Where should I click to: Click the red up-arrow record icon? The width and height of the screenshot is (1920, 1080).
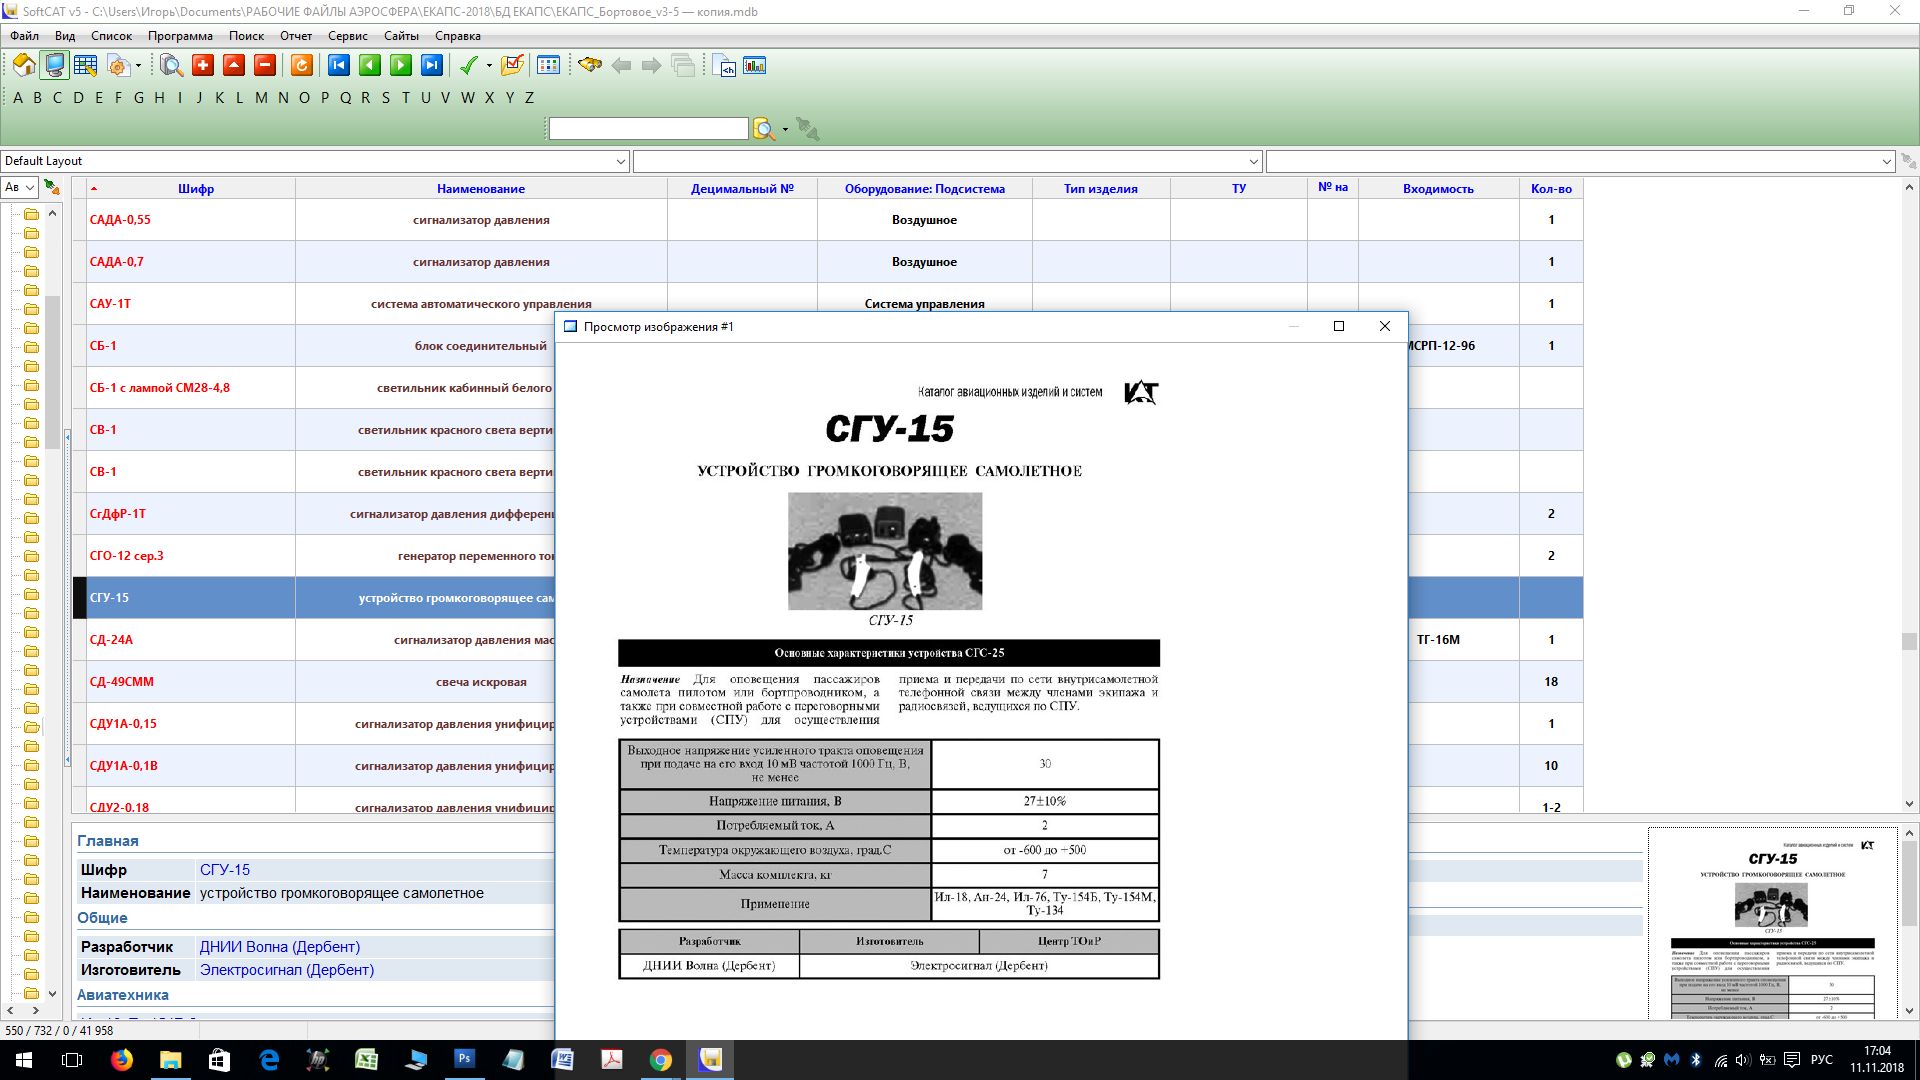click(234, 66)
